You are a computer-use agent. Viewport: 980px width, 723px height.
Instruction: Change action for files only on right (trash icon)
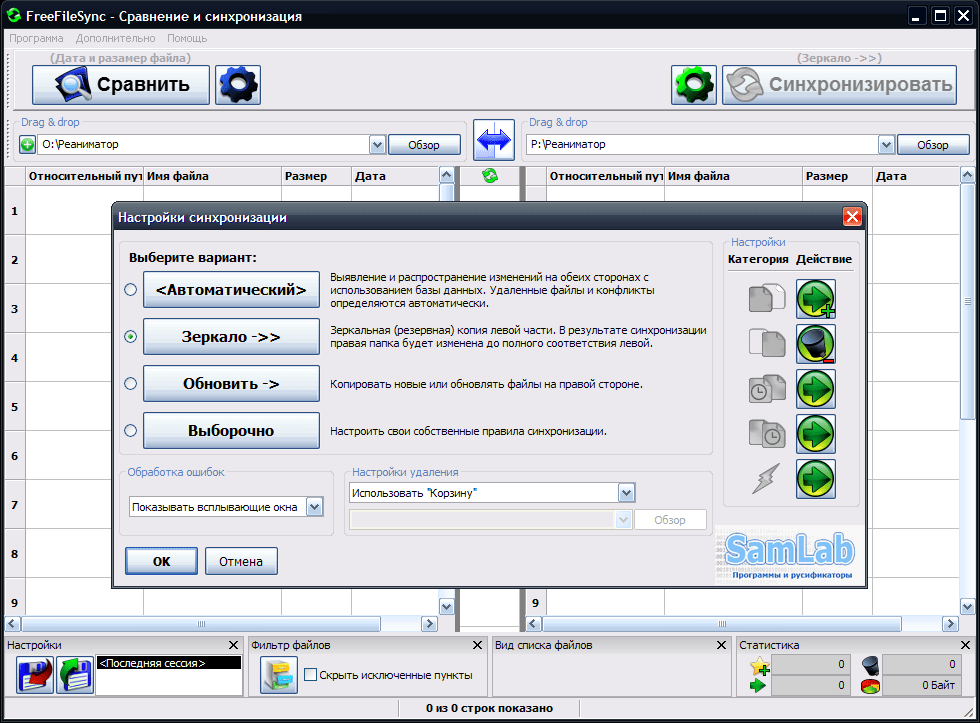(816, 344)
